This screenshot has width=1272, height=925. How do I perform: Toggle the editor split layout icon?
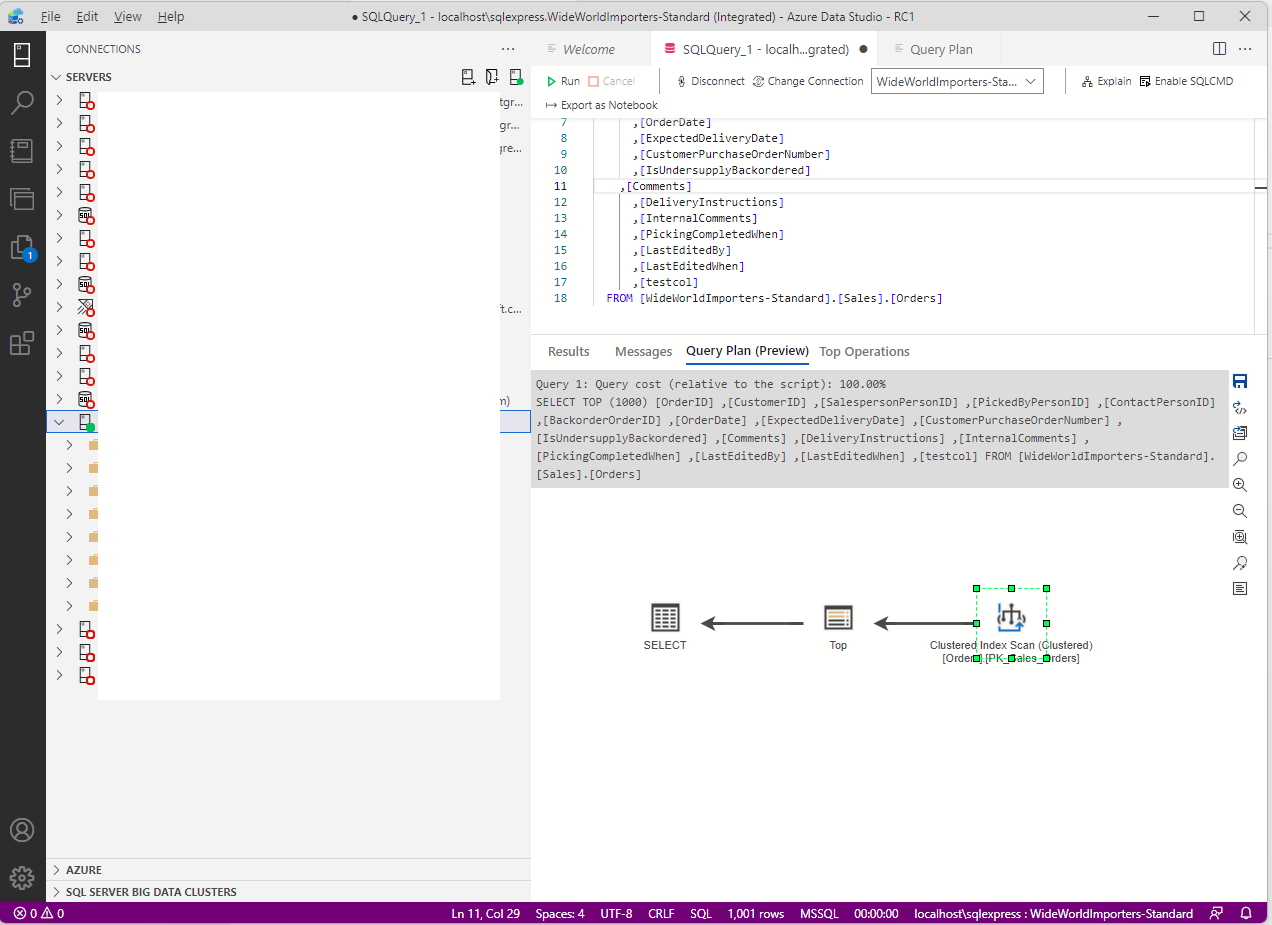point(1218,48)
